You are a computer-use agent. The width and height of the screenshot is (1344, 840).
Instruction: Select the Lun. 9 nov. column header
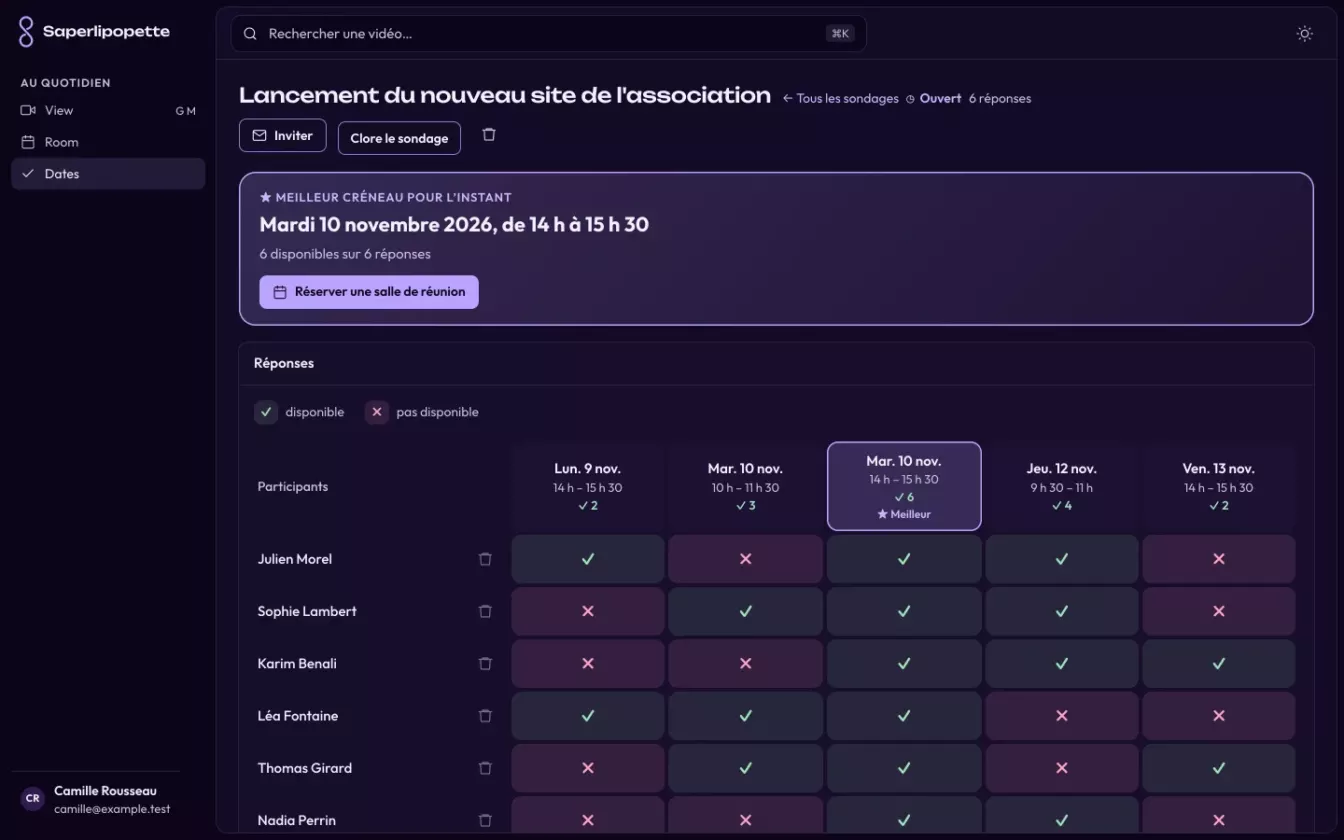click(x=588, y=486)
